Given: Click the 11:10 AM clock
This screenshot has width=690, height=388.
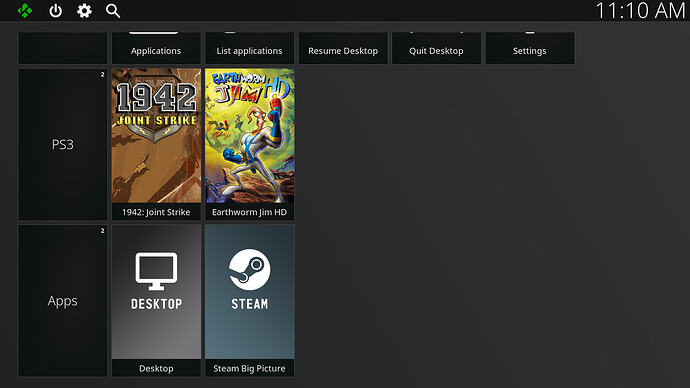Looking at the screenshot, I should [640, 11].
